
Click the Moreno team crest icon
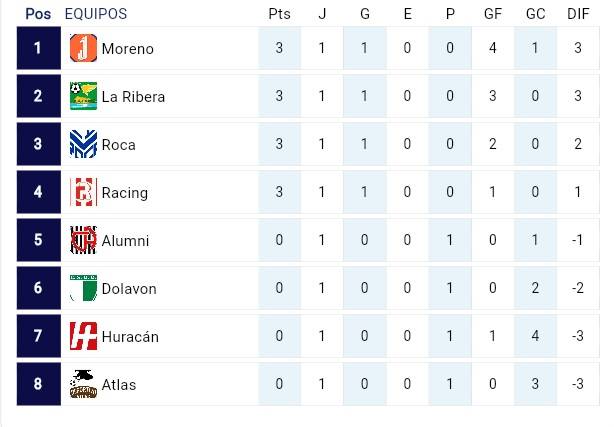point(83,48)
